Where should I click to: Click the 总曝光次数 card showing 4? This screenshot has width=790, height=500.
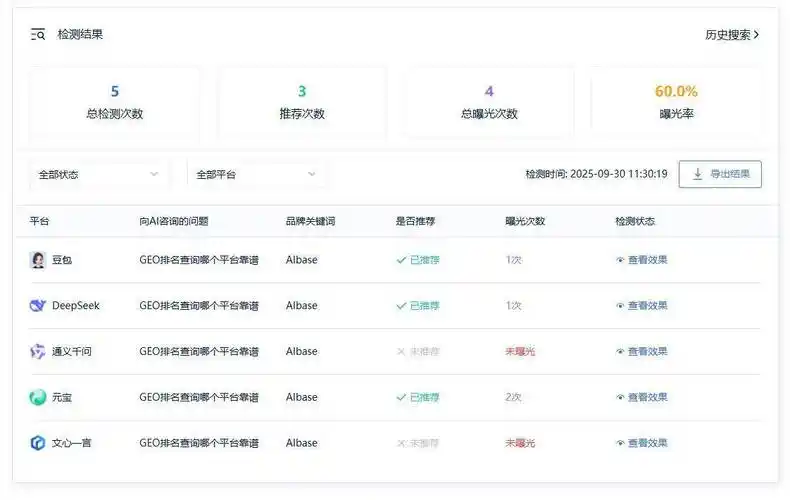click(x=489, y=103)
